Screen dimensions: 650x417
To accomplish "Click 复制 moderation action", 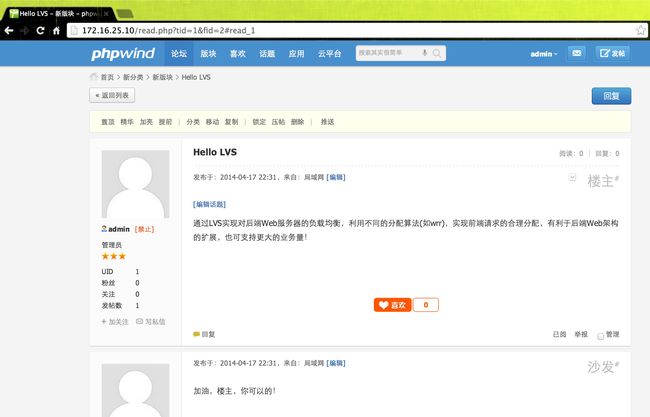I will point(231,122).
